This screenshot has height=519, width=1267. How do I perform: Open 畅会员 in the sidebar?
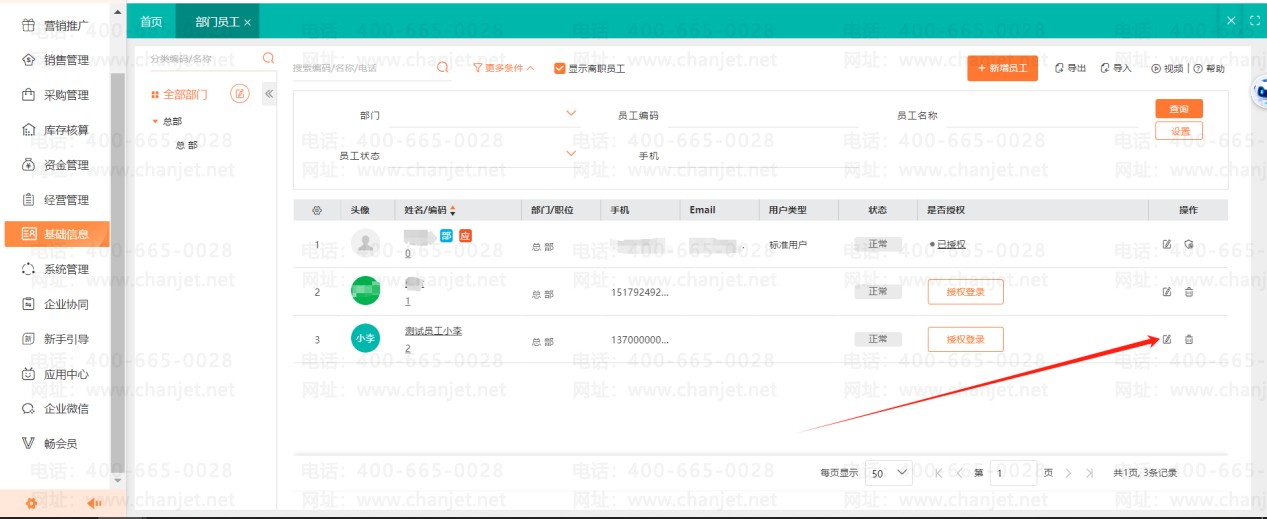tap(50, 443)
